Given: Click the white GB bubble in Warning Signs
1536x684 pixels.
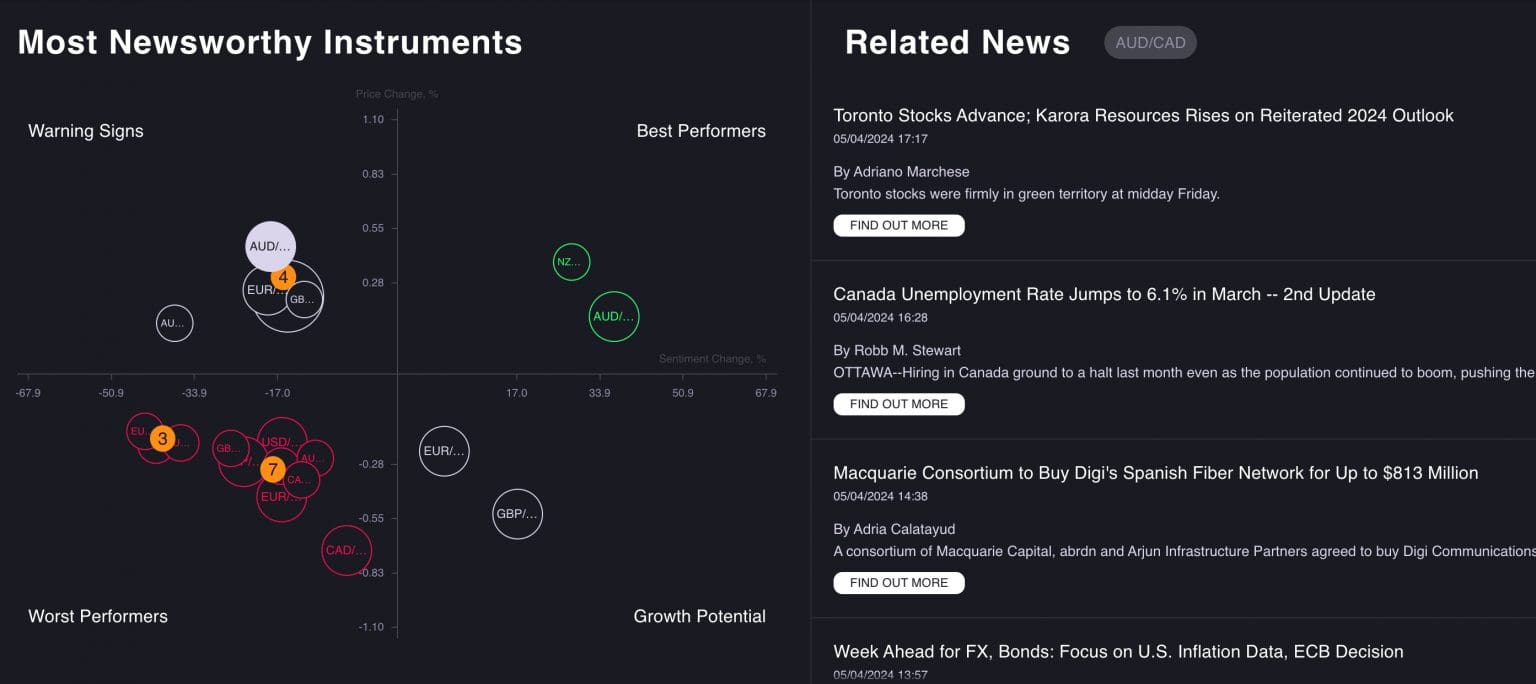Looking at the screenshot, I should tap(304, 298).
